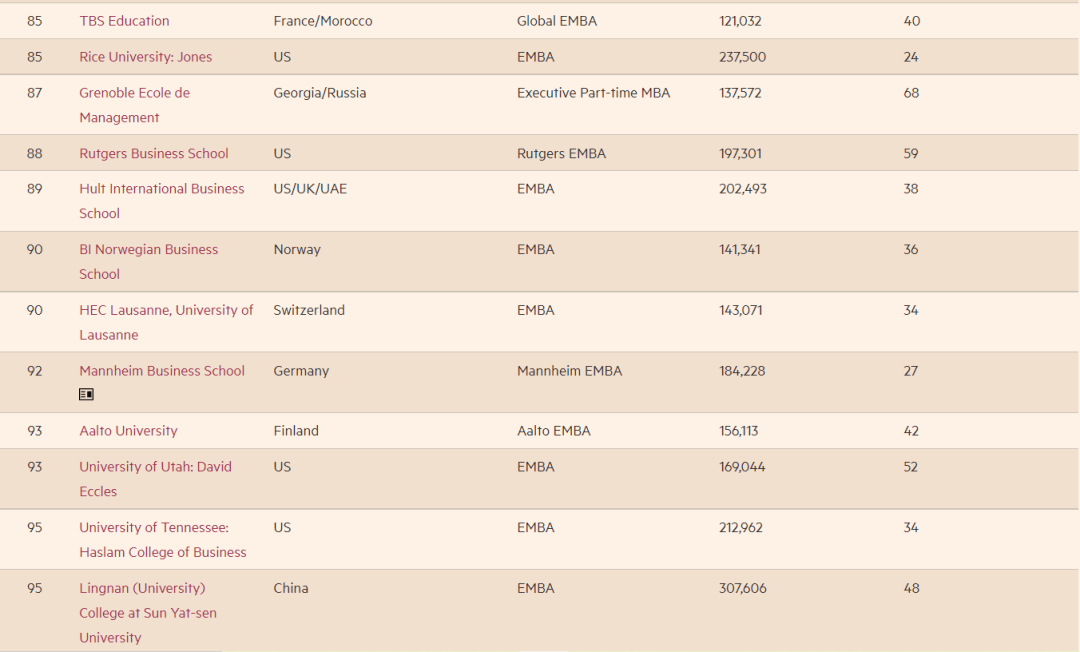Viewport: 1080px width, 652px height.
Task: Open BI Norwegian Business School link
Action: tap(148, 262)
